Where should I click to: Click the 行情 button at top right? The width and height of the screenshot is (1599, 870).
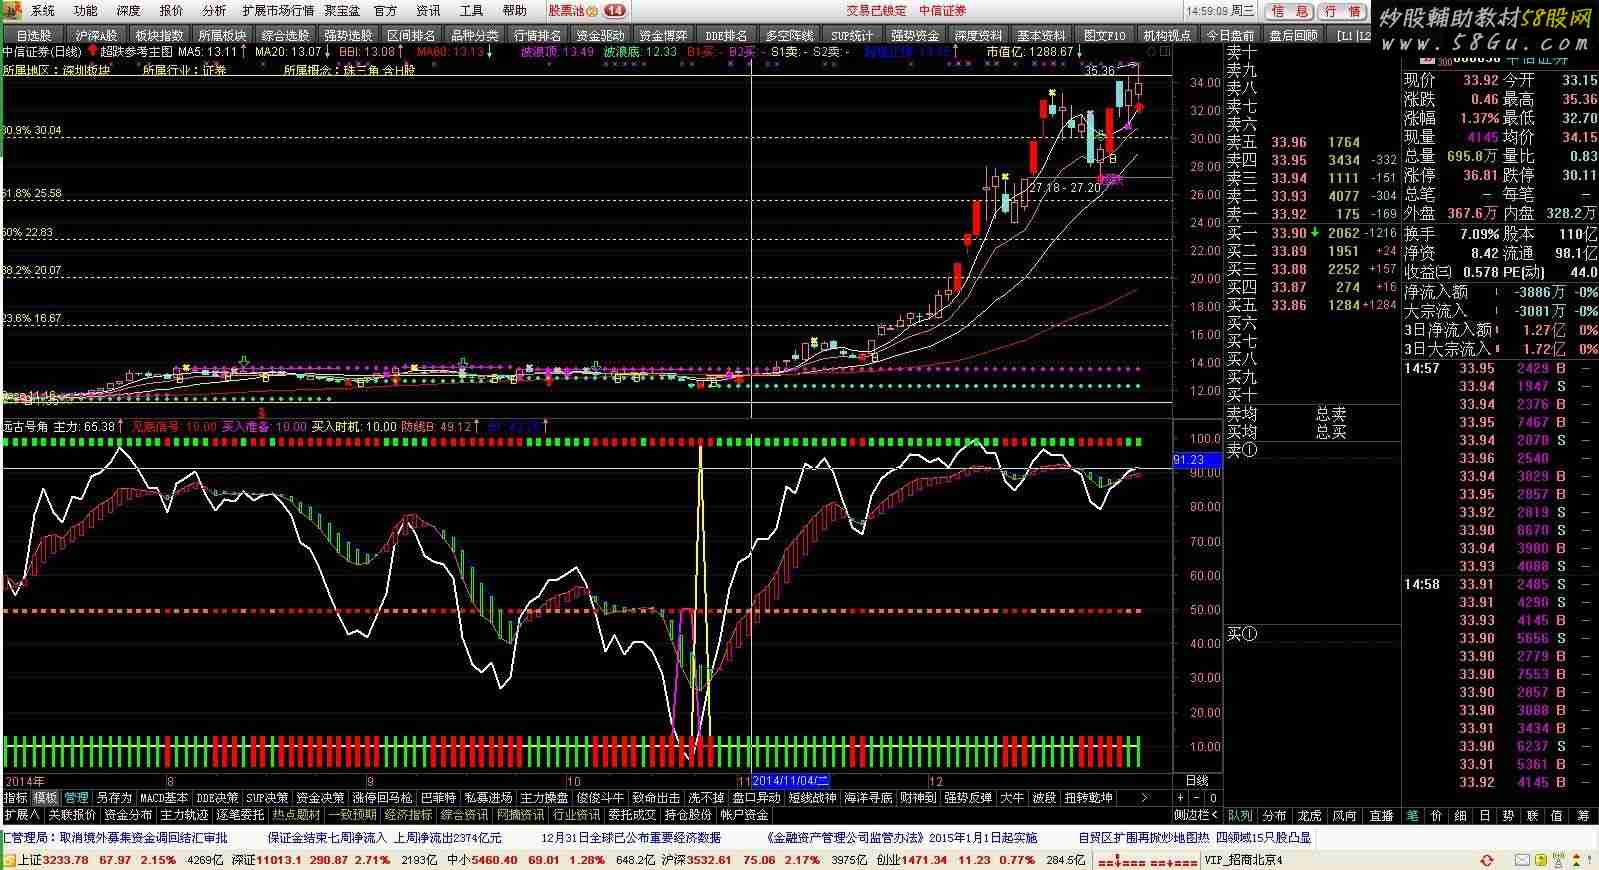tap(1342, 11)
